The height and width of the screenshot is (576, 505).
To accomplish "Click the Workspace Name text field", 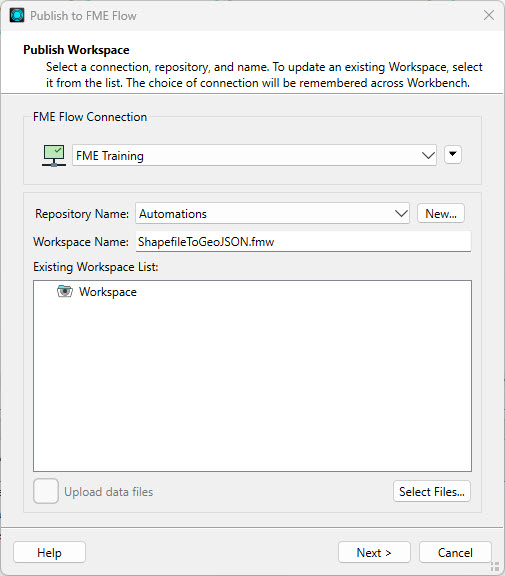I will [303, 241].
